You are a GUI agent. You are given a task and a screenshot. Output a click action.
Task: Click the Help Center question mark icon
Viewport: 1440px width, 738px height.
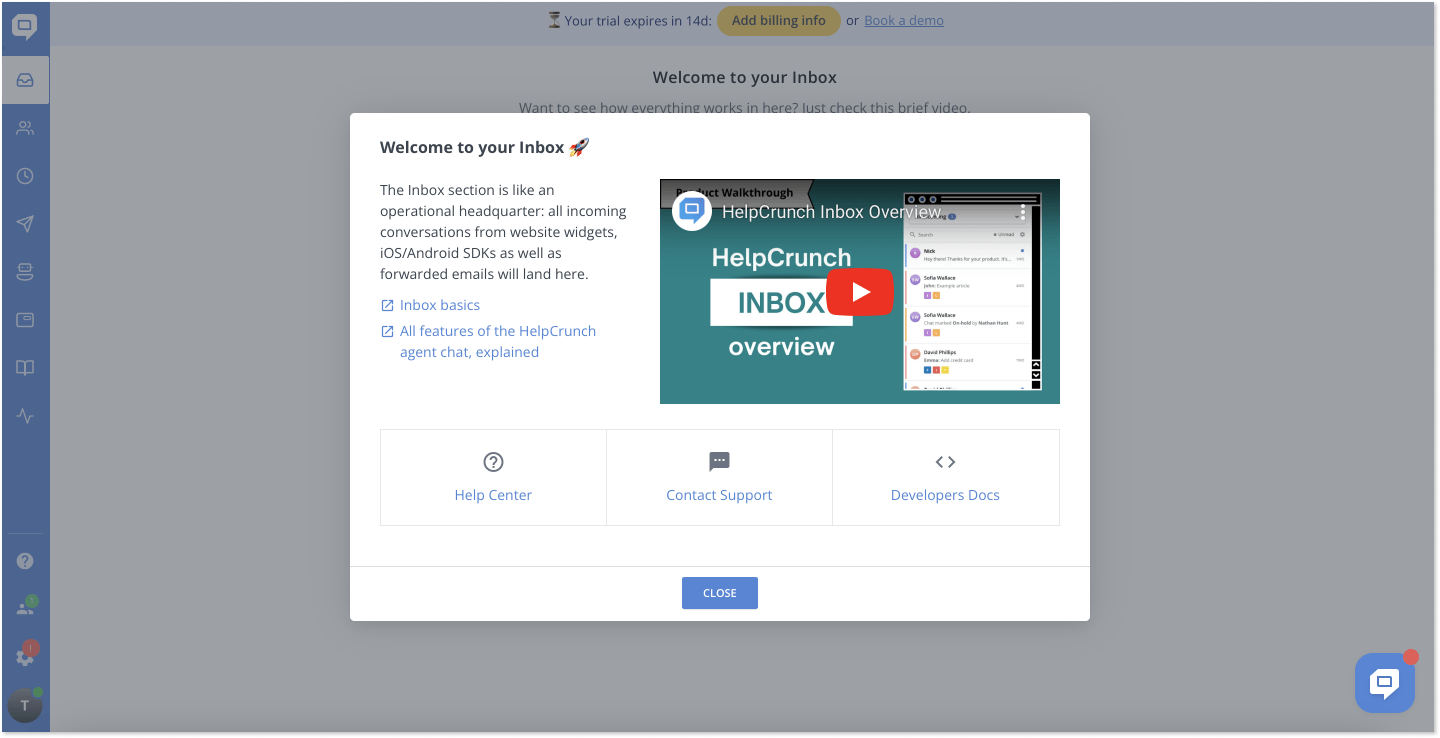[493, 462]
